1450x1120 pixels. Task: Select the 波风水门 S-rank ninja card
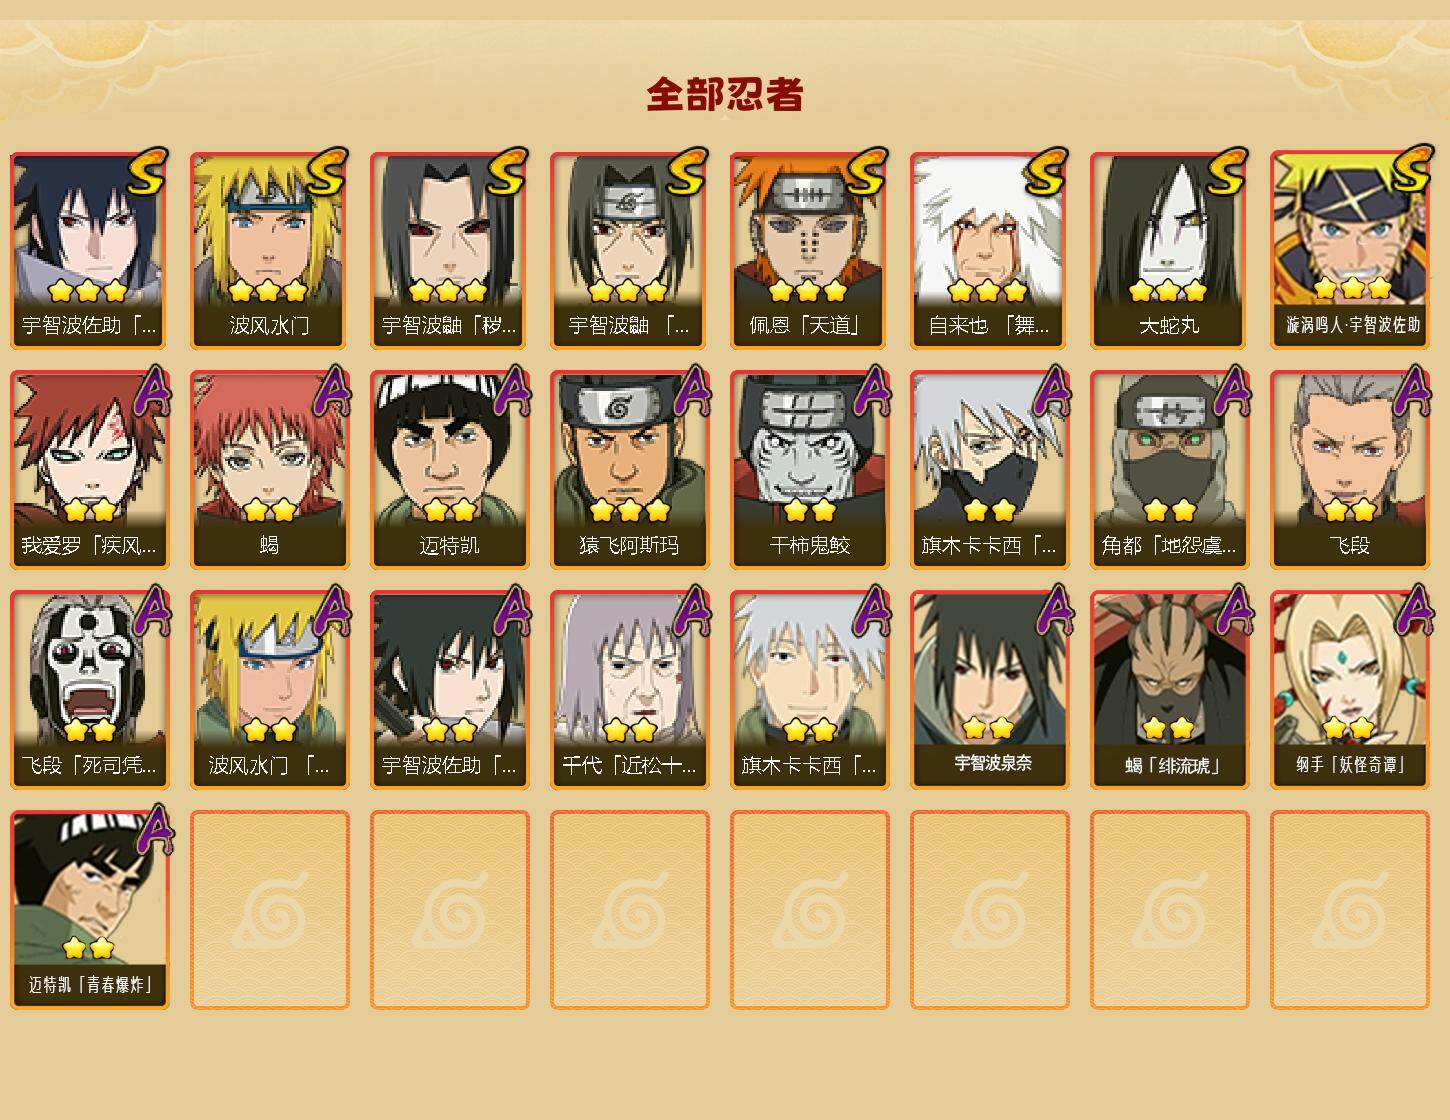tap(269, 250)
